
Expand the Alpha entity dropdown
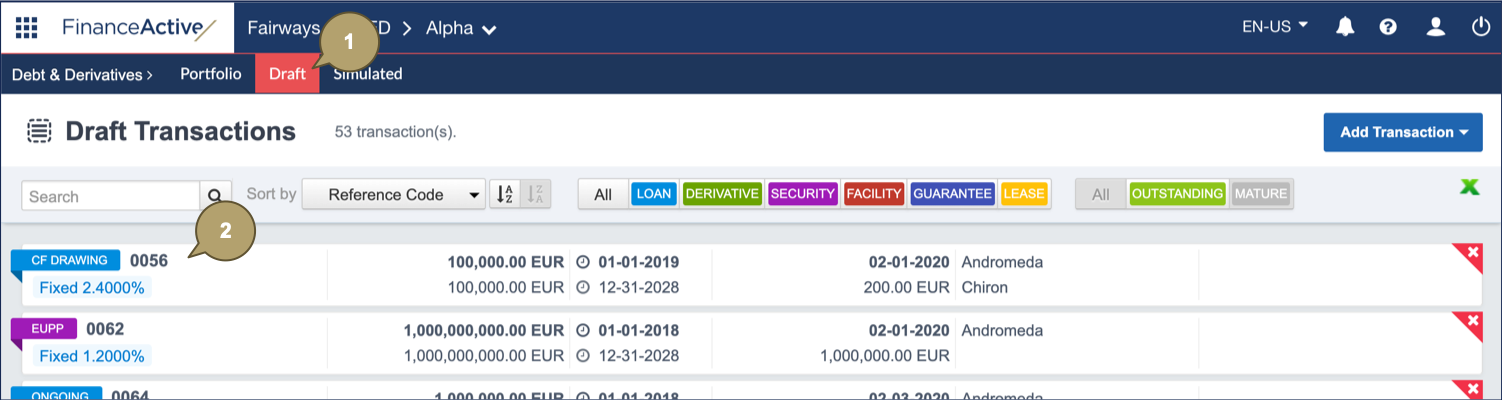tap(461, 28)
